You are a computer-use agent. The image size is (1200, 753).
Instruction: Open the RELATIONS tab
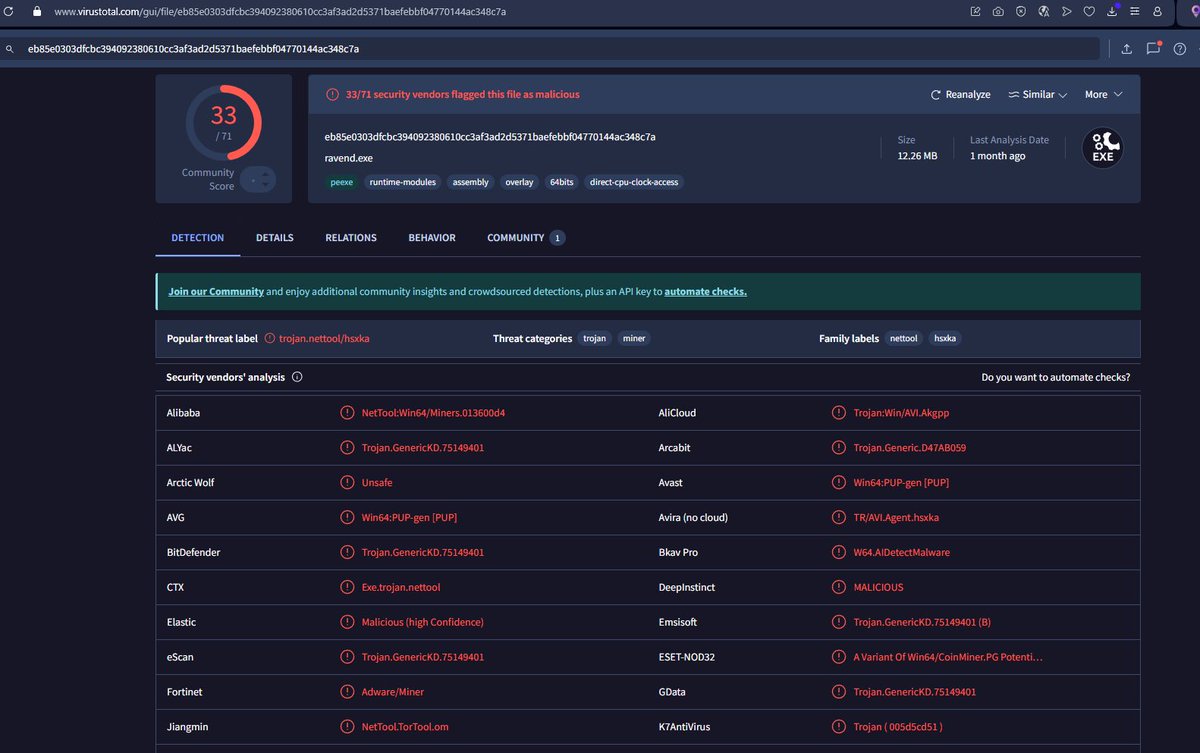351,238
